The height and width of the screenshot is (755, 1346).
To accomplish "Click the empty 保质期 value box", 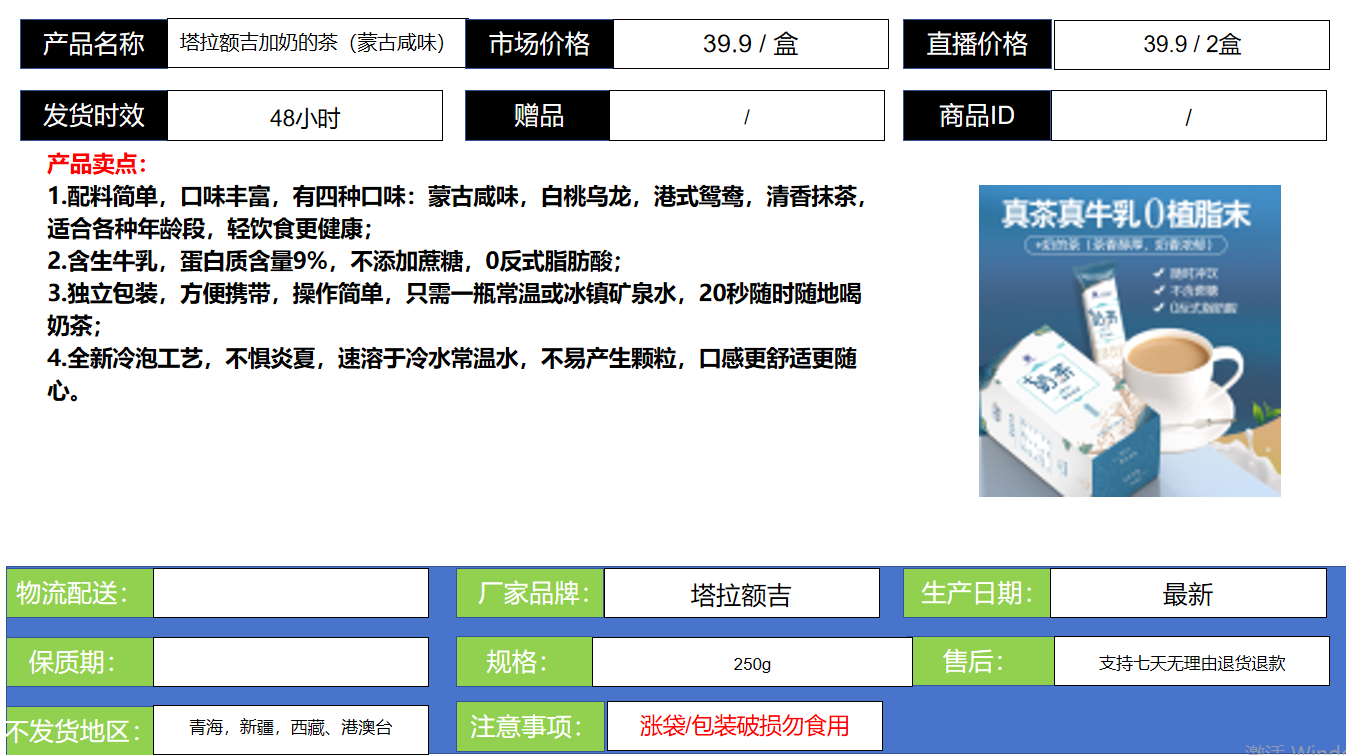I will coord(290,662).
